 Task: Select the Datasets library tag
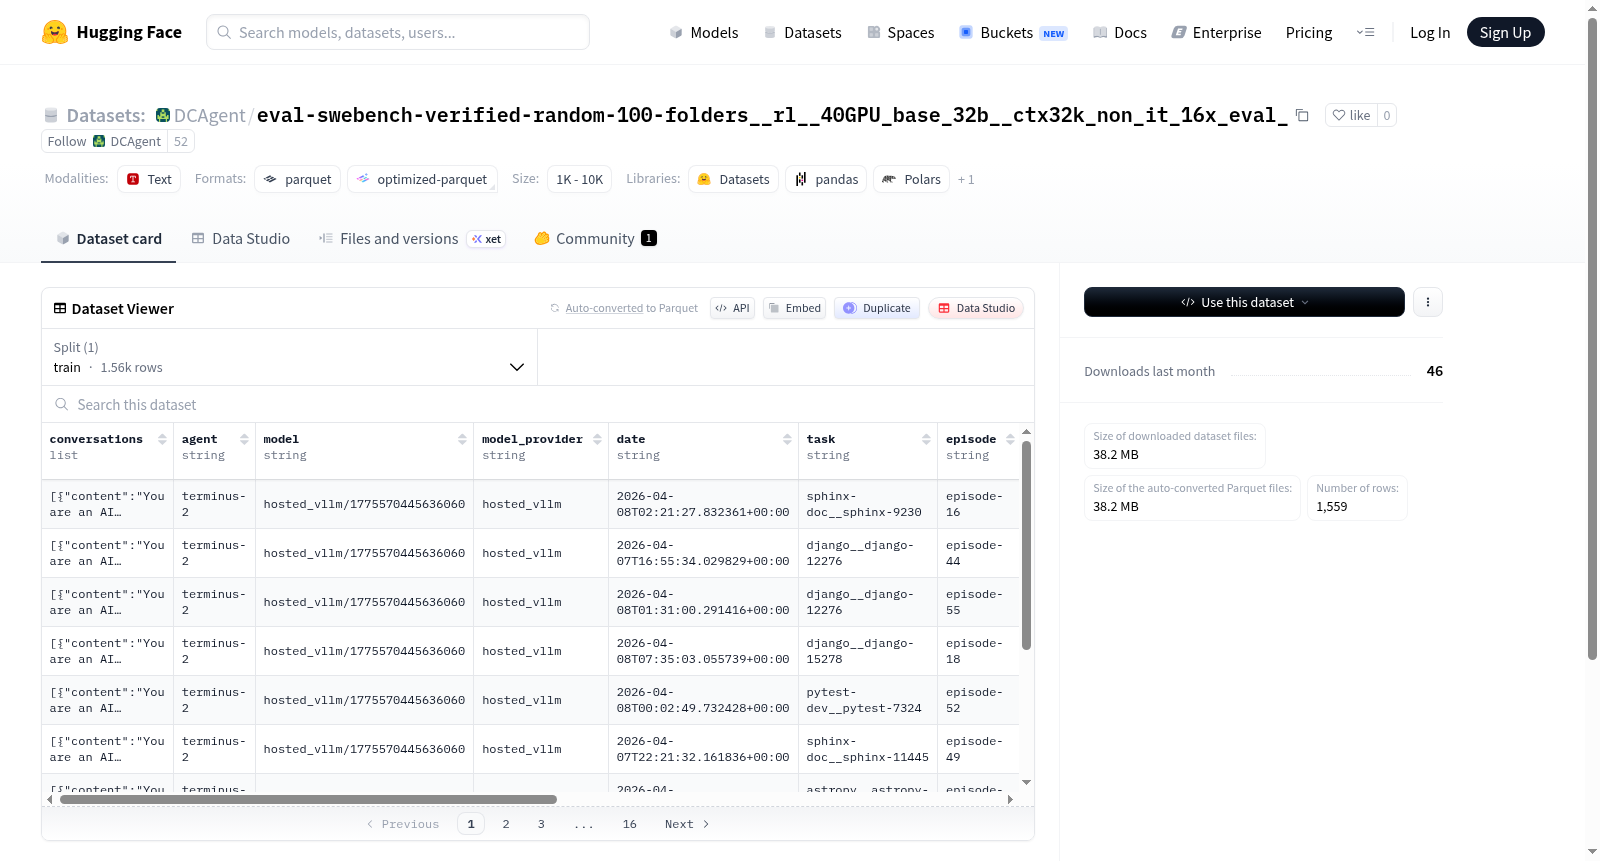733,179
